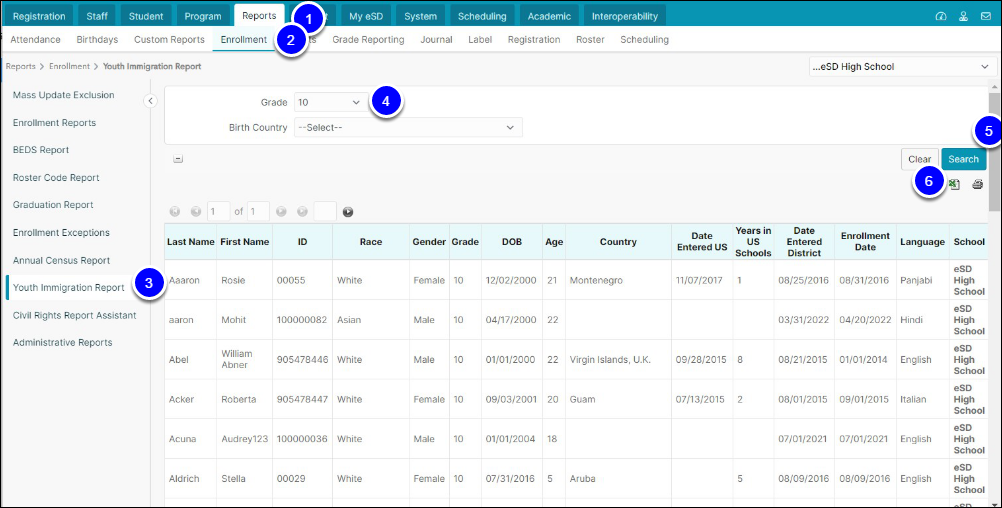This screenshot has width=1002, height=508.
Task: Go to the first results page
Action: point(174,212)
